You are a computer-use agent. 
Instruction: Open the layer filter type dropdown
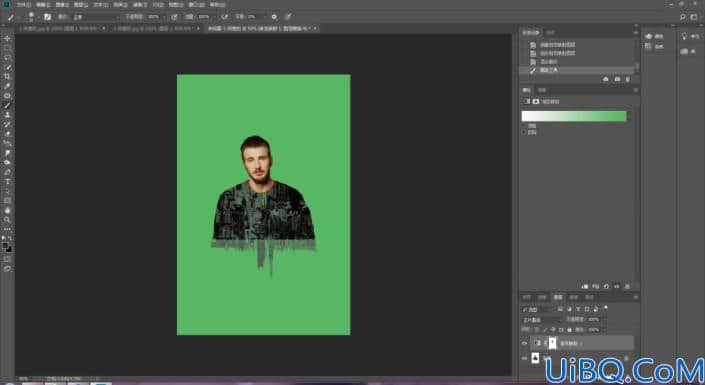point(538,309)
